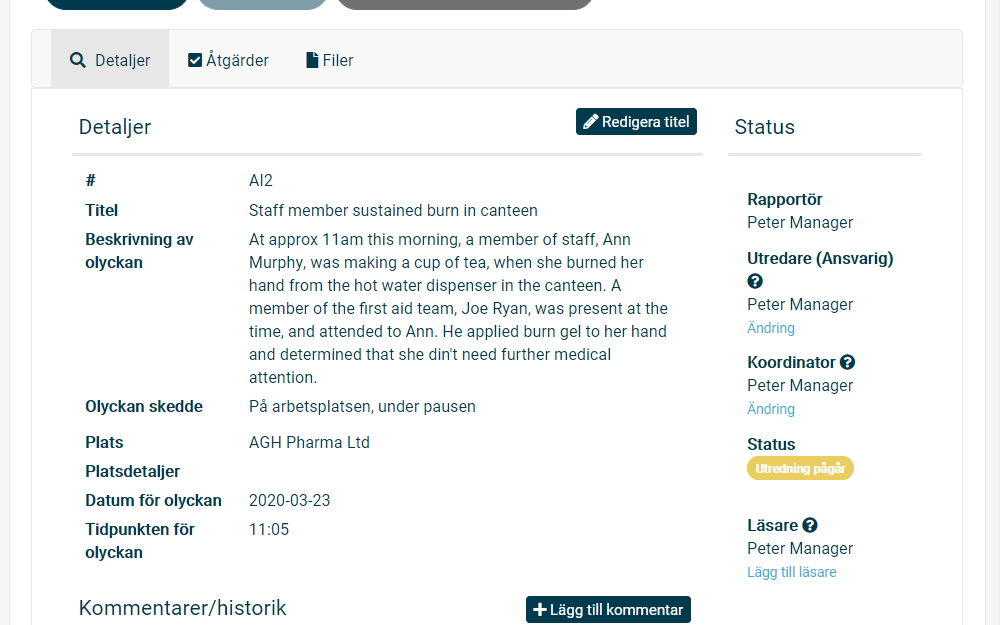Viewport: 1000px width, 625px height.
Task: Click the Redigera titel button
Action: click(x=636, y=122)
